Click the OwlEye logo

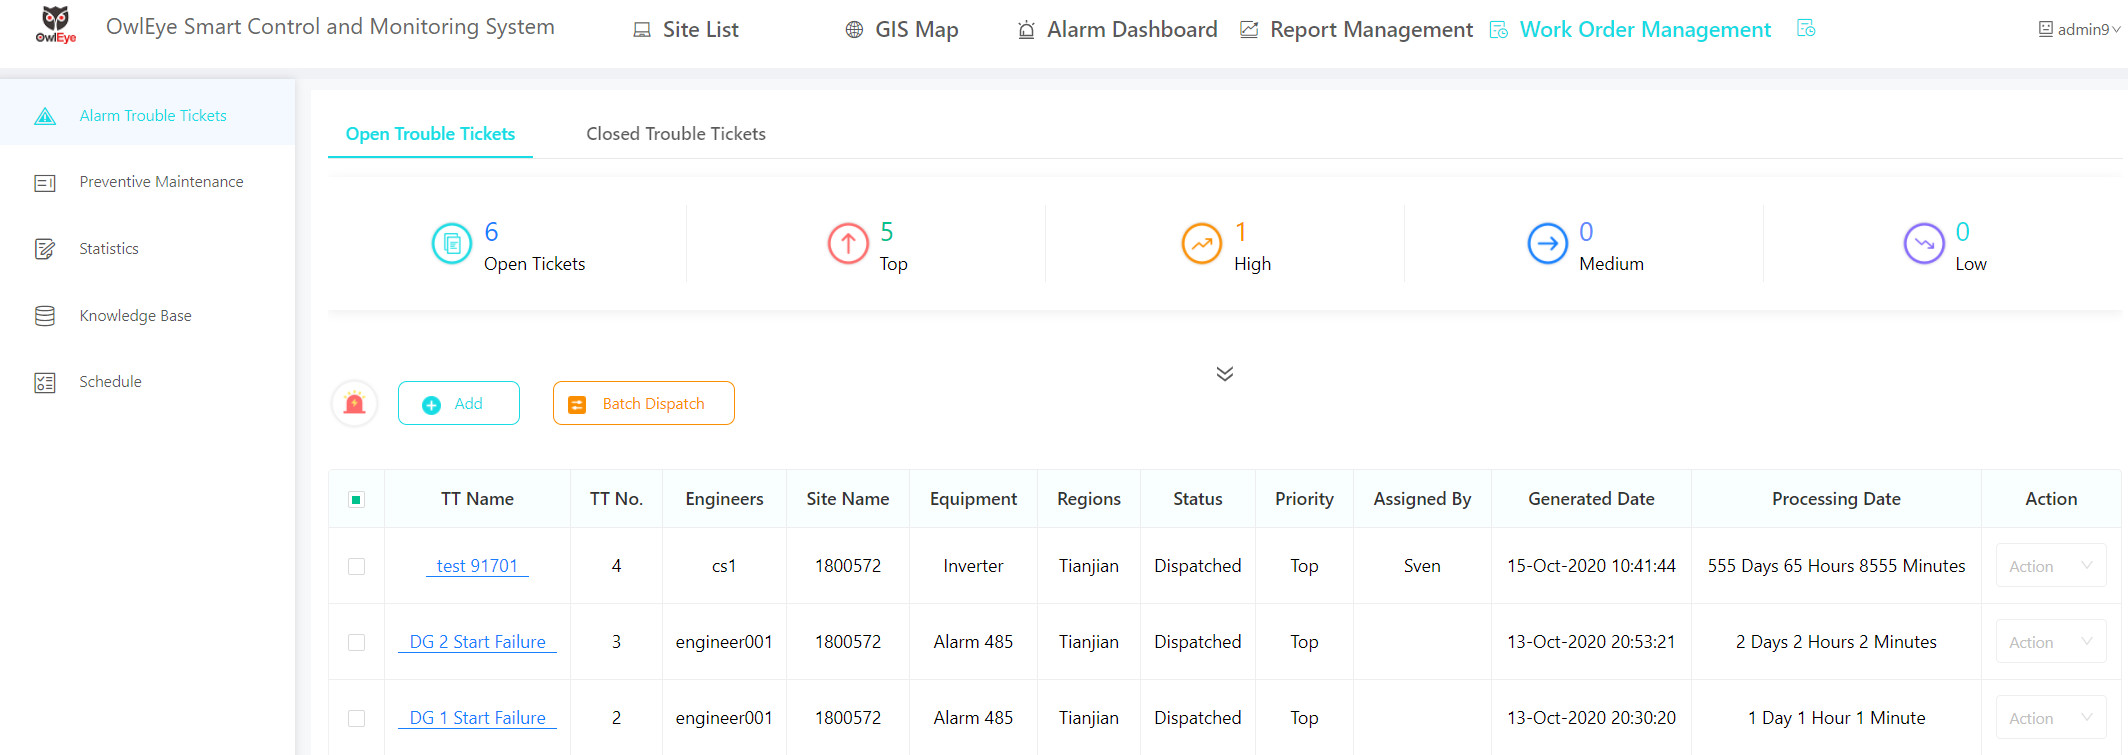pos(56,25)
